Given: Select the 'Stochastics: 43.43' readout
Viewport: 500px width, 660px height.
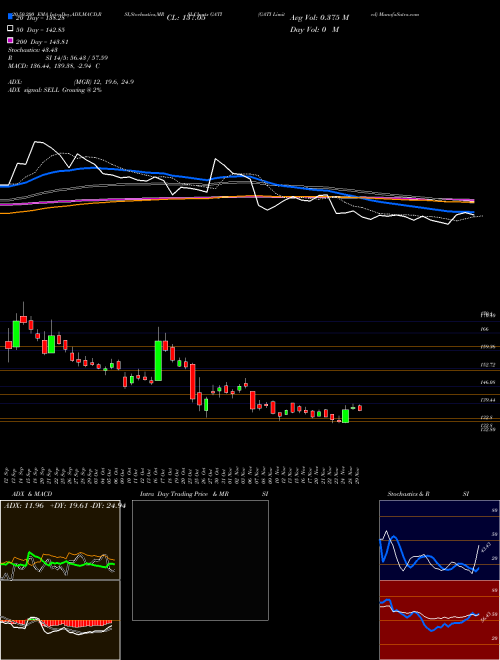Looking at the screenshot, I should [33, 50].
